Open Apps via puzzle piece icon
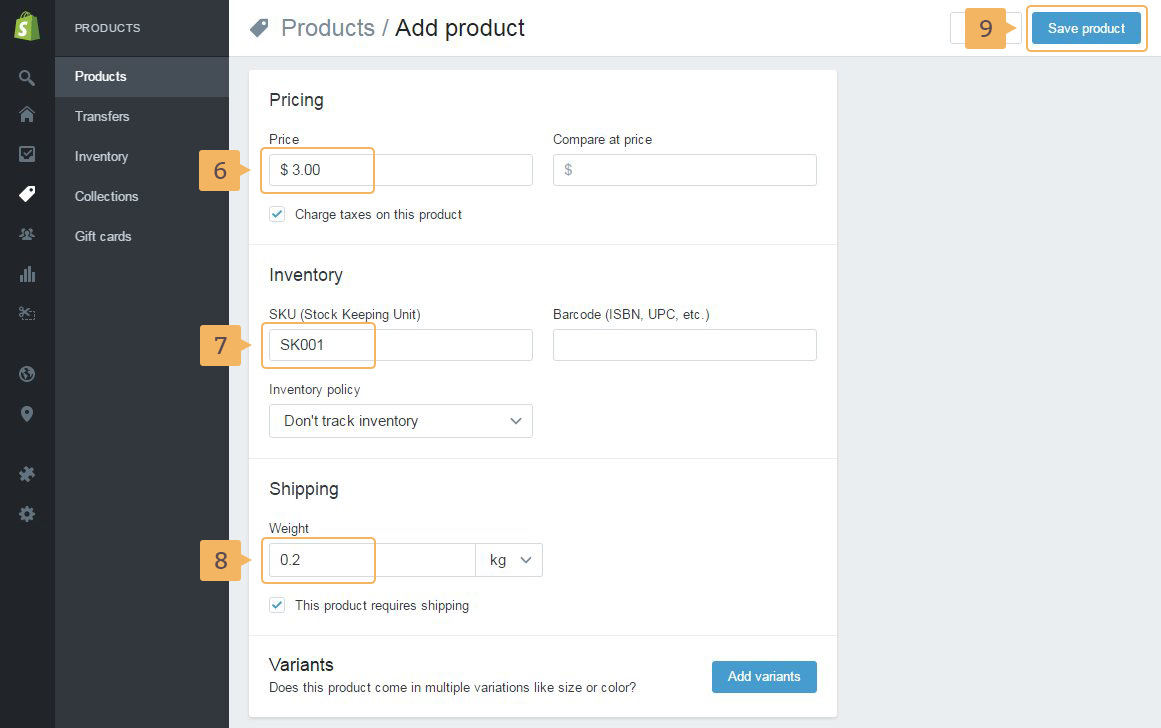The width and height of the screenshot is (1161, 728). click(27, 474)
